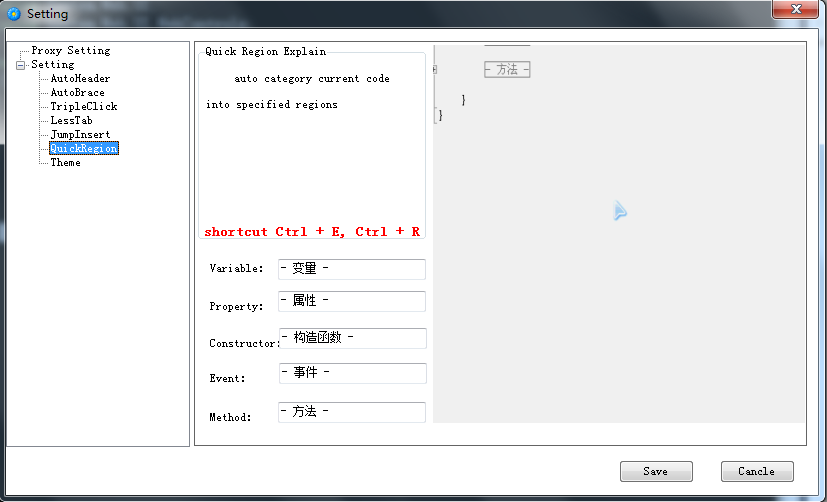Click the 'Property:' label
The width and height of the screenshot is (827, 502).
click(236, 306)
